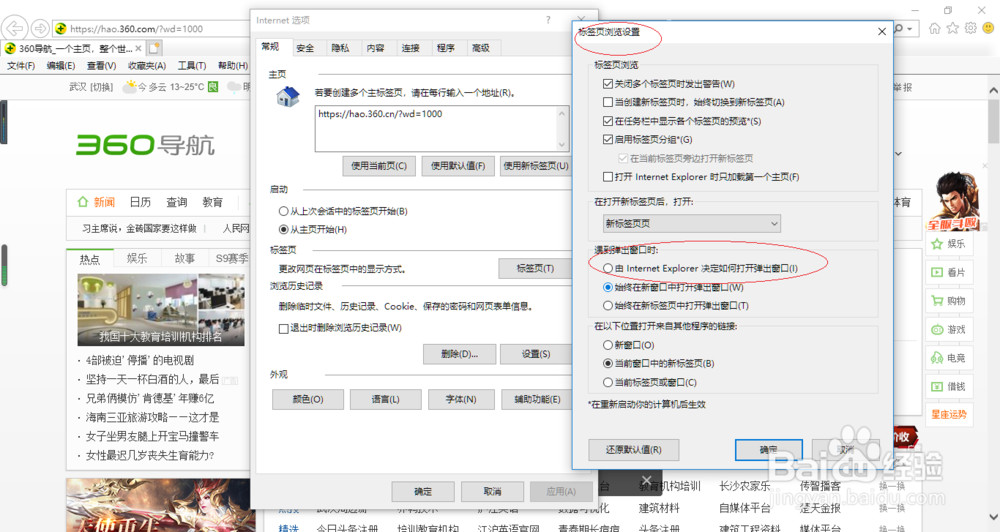1000x532 pixels.
Task: Select 新窗口(O) radio option
Action: (608, 344)
